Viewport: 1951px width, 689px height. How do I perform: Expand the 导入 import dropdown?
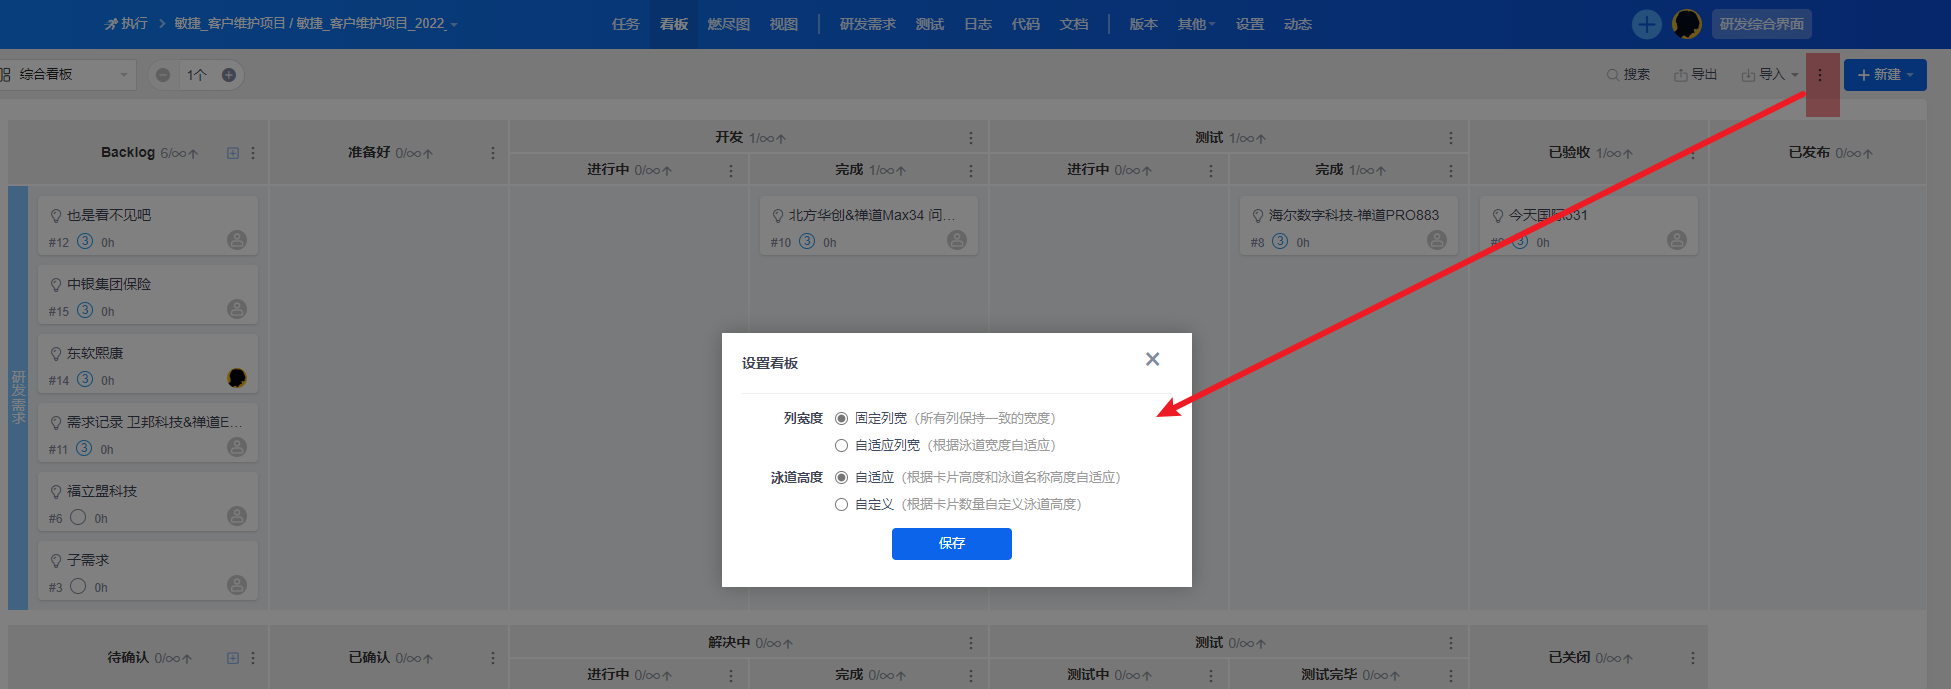pos(1770,75)
